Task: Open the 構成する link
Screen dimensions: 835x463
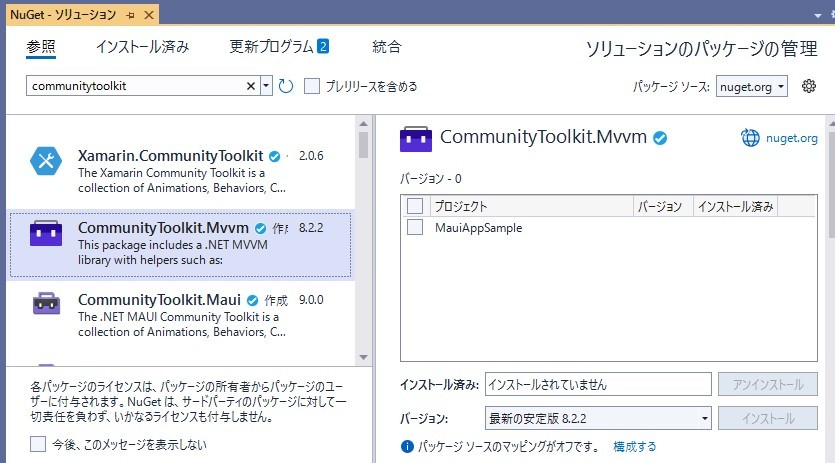Action: [634, 446]
